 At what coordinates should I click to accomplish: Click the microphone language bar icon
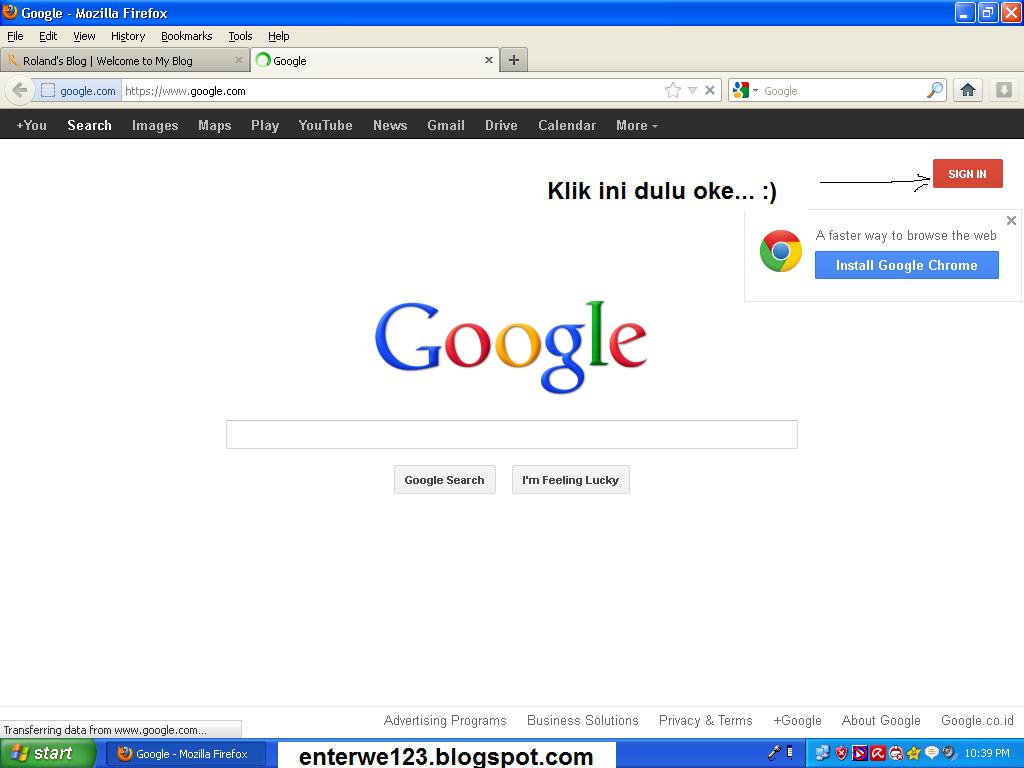775,753
